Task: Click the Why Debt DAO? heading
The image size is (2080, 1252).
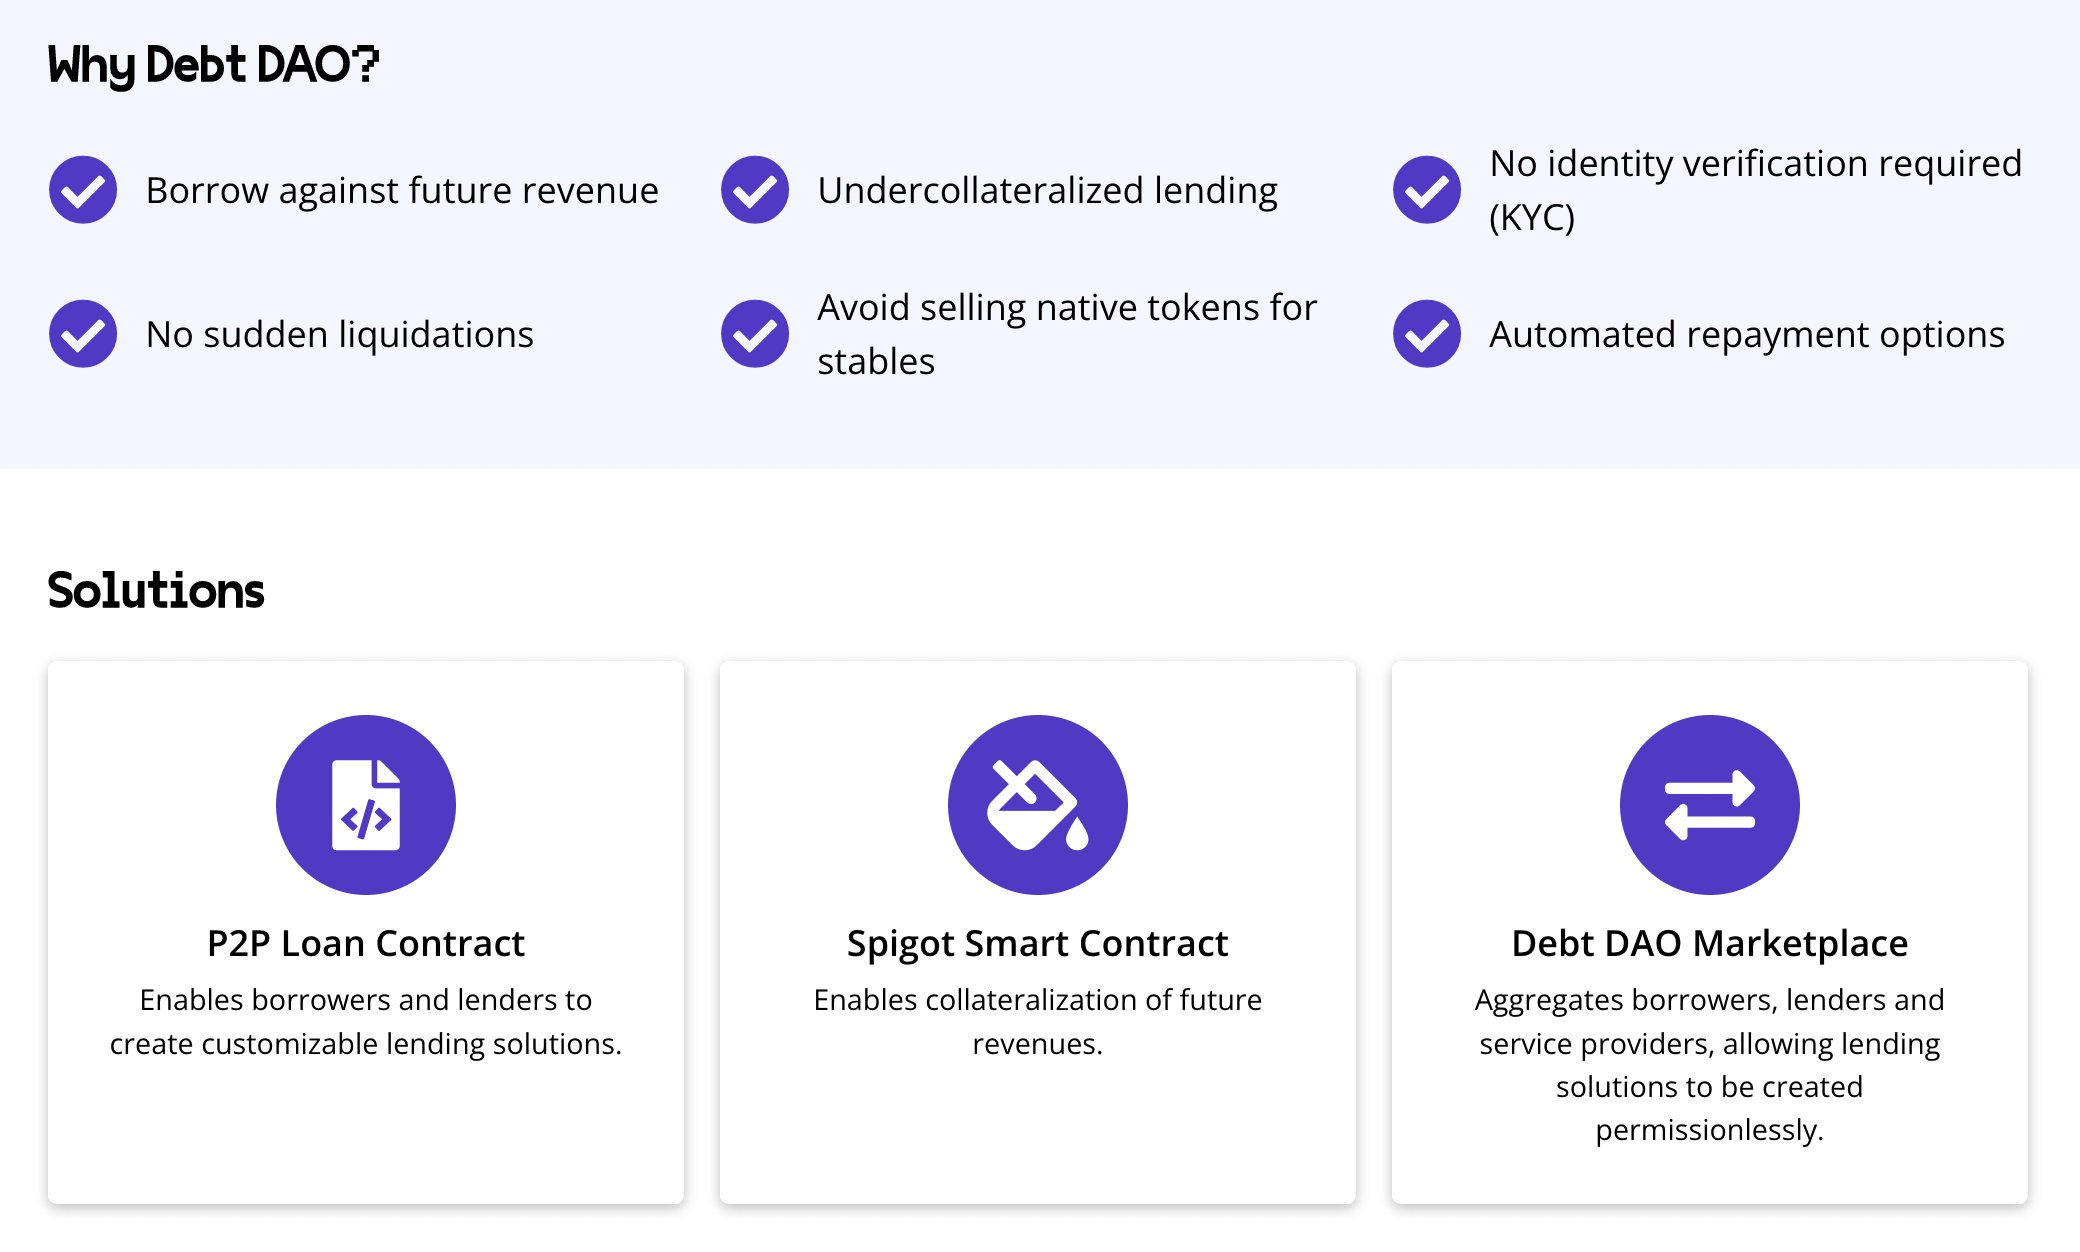Action: (x=213, y=65)
